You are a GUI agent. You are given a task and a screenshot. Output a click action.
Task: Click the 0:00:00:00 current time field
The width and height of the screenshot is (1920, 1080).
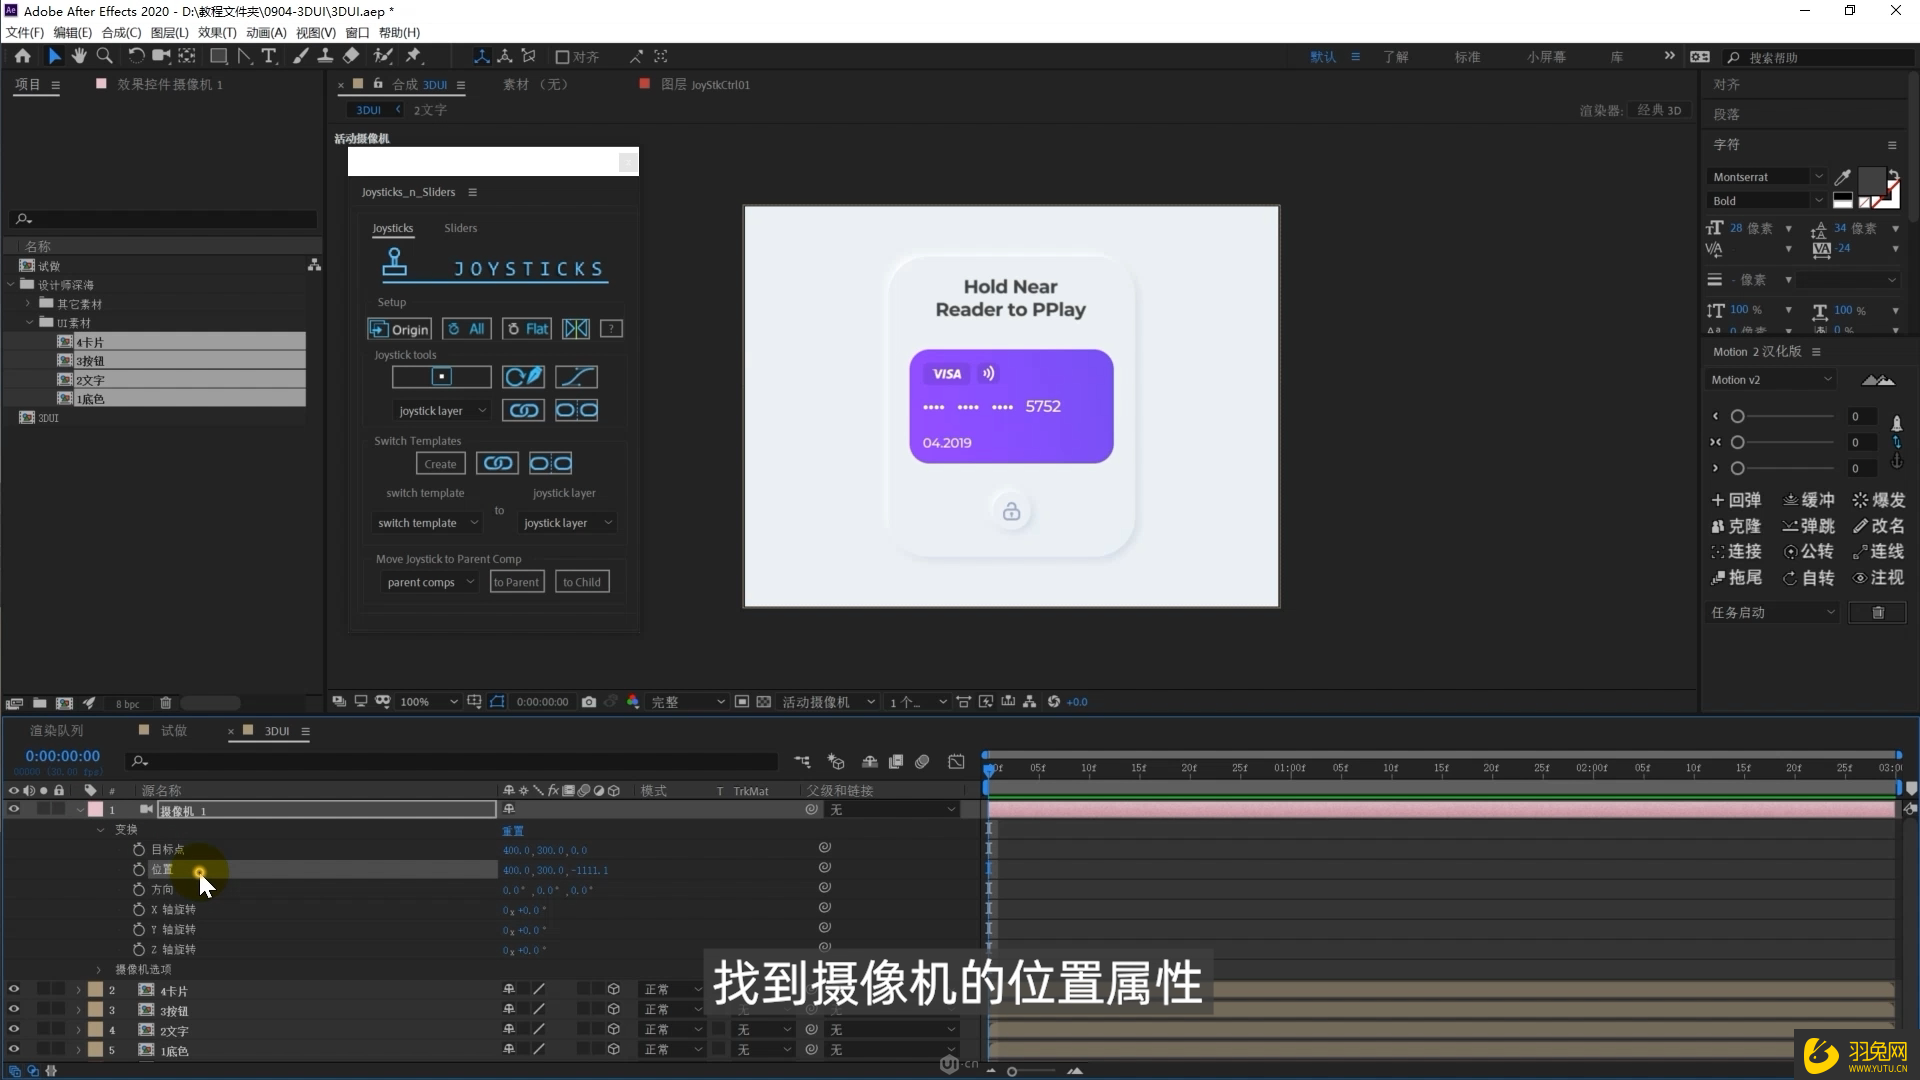[60, 756]
